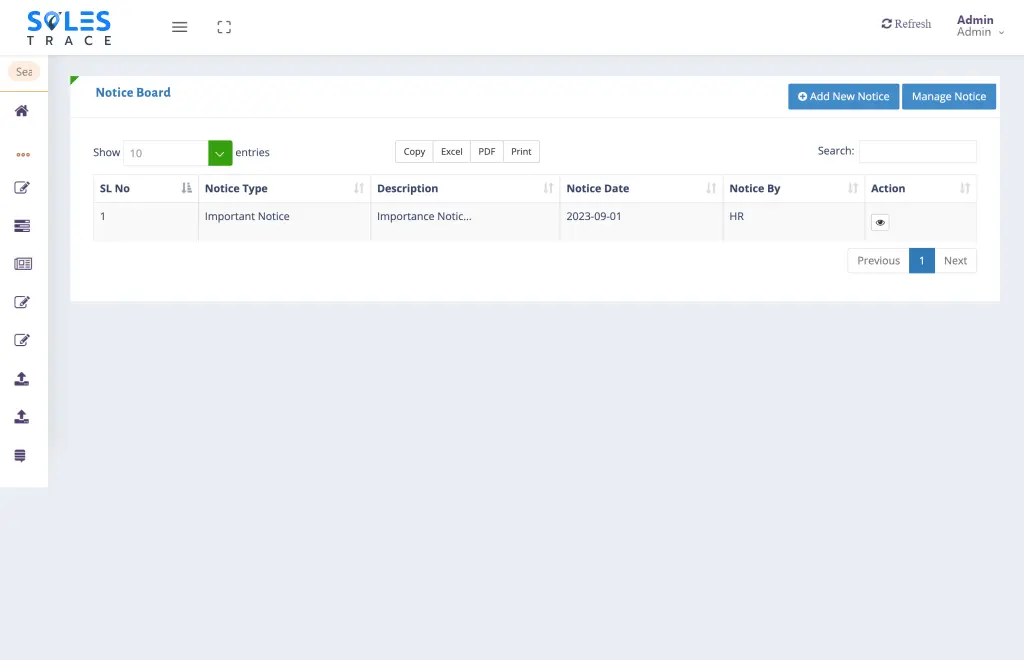
Task: Click the SalesTrace logo
Action: click(69, 27)
